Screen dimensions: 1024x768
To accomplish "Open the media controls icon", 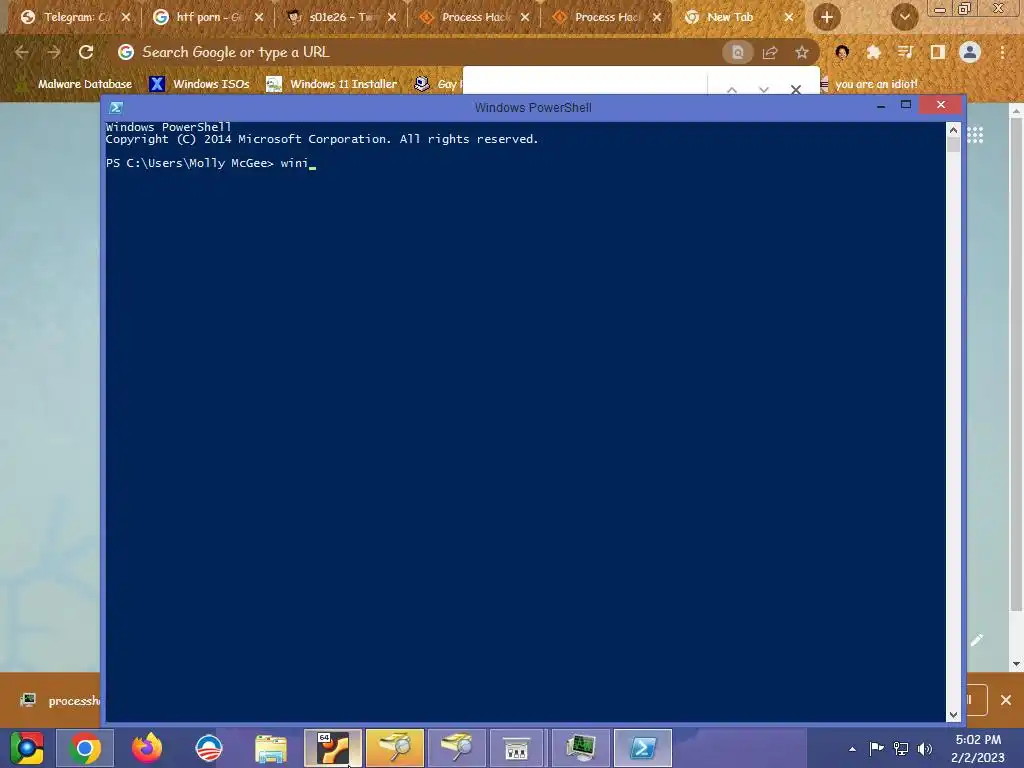I will point(905,53).
